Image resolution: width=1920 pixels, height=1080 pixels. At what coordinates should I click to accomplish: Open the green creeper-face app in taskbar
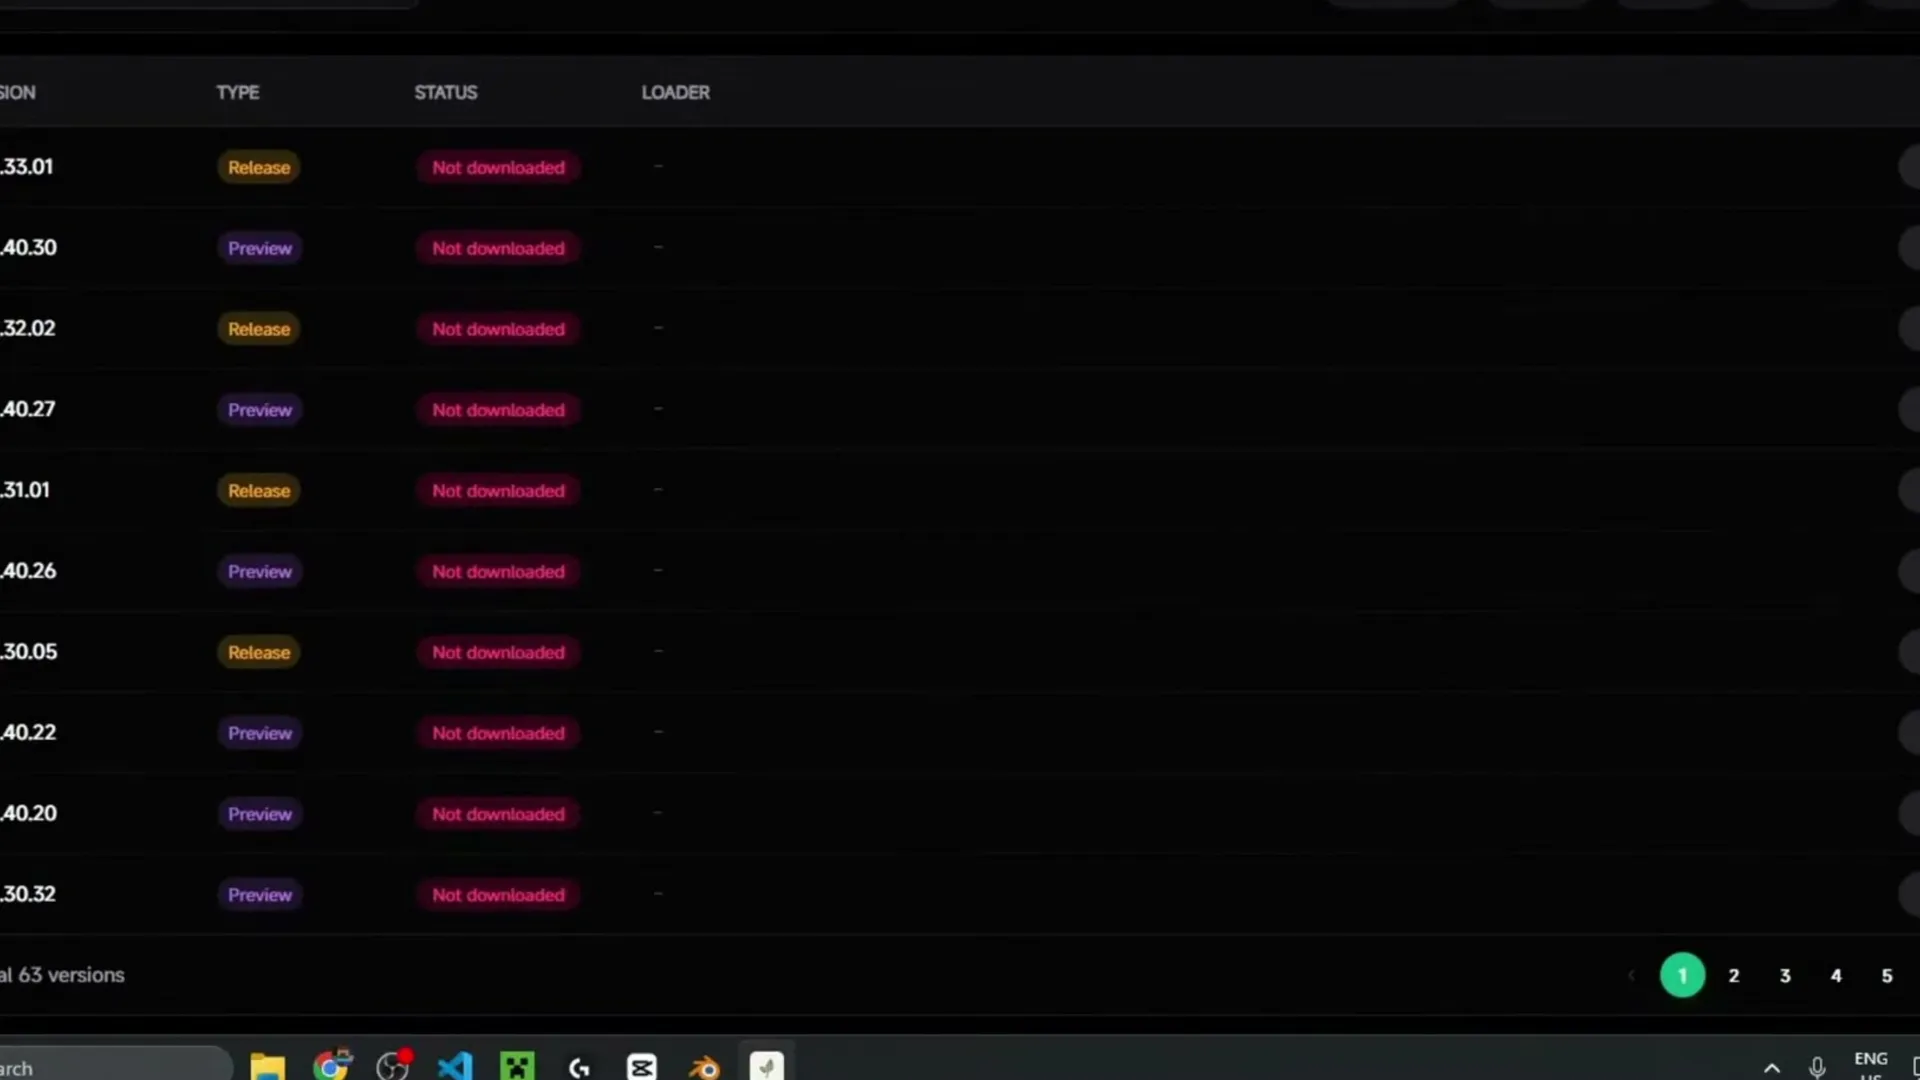518,1067
